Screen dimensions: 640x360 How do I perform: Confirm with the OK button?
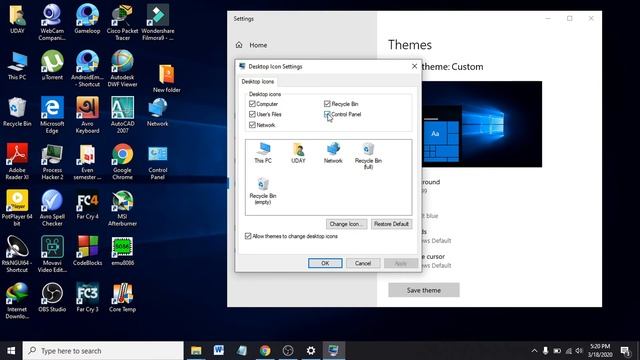pos(325,263)
